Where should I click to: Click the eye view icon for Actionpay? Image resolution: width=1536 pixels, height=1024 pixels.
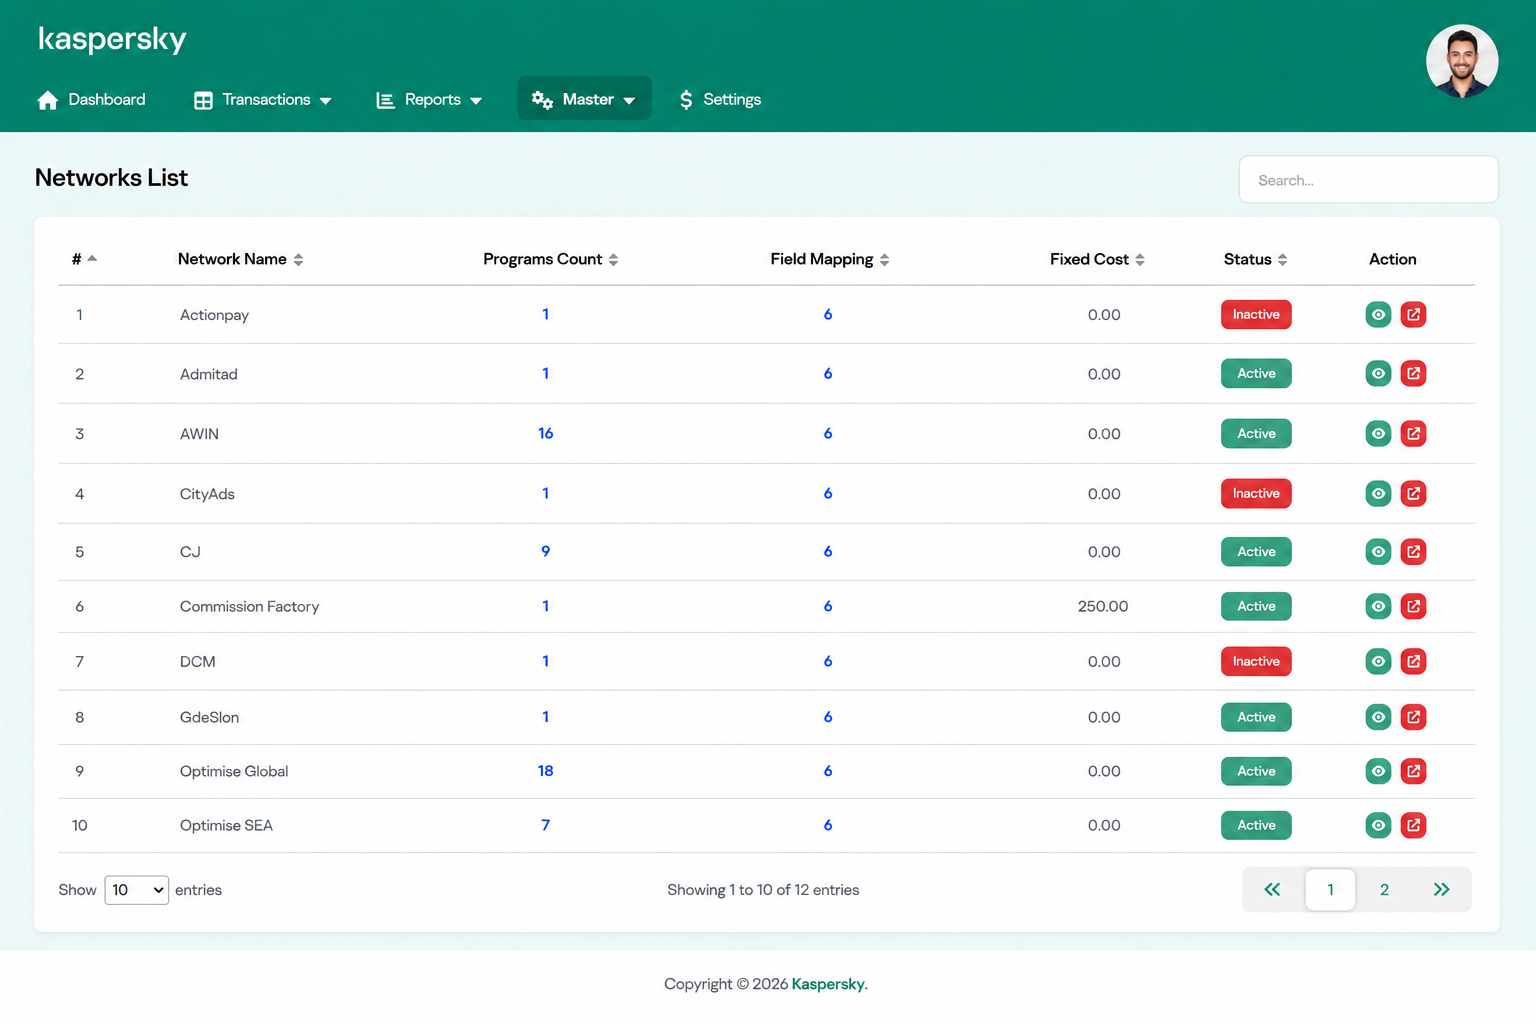[x=1378, y=314]
